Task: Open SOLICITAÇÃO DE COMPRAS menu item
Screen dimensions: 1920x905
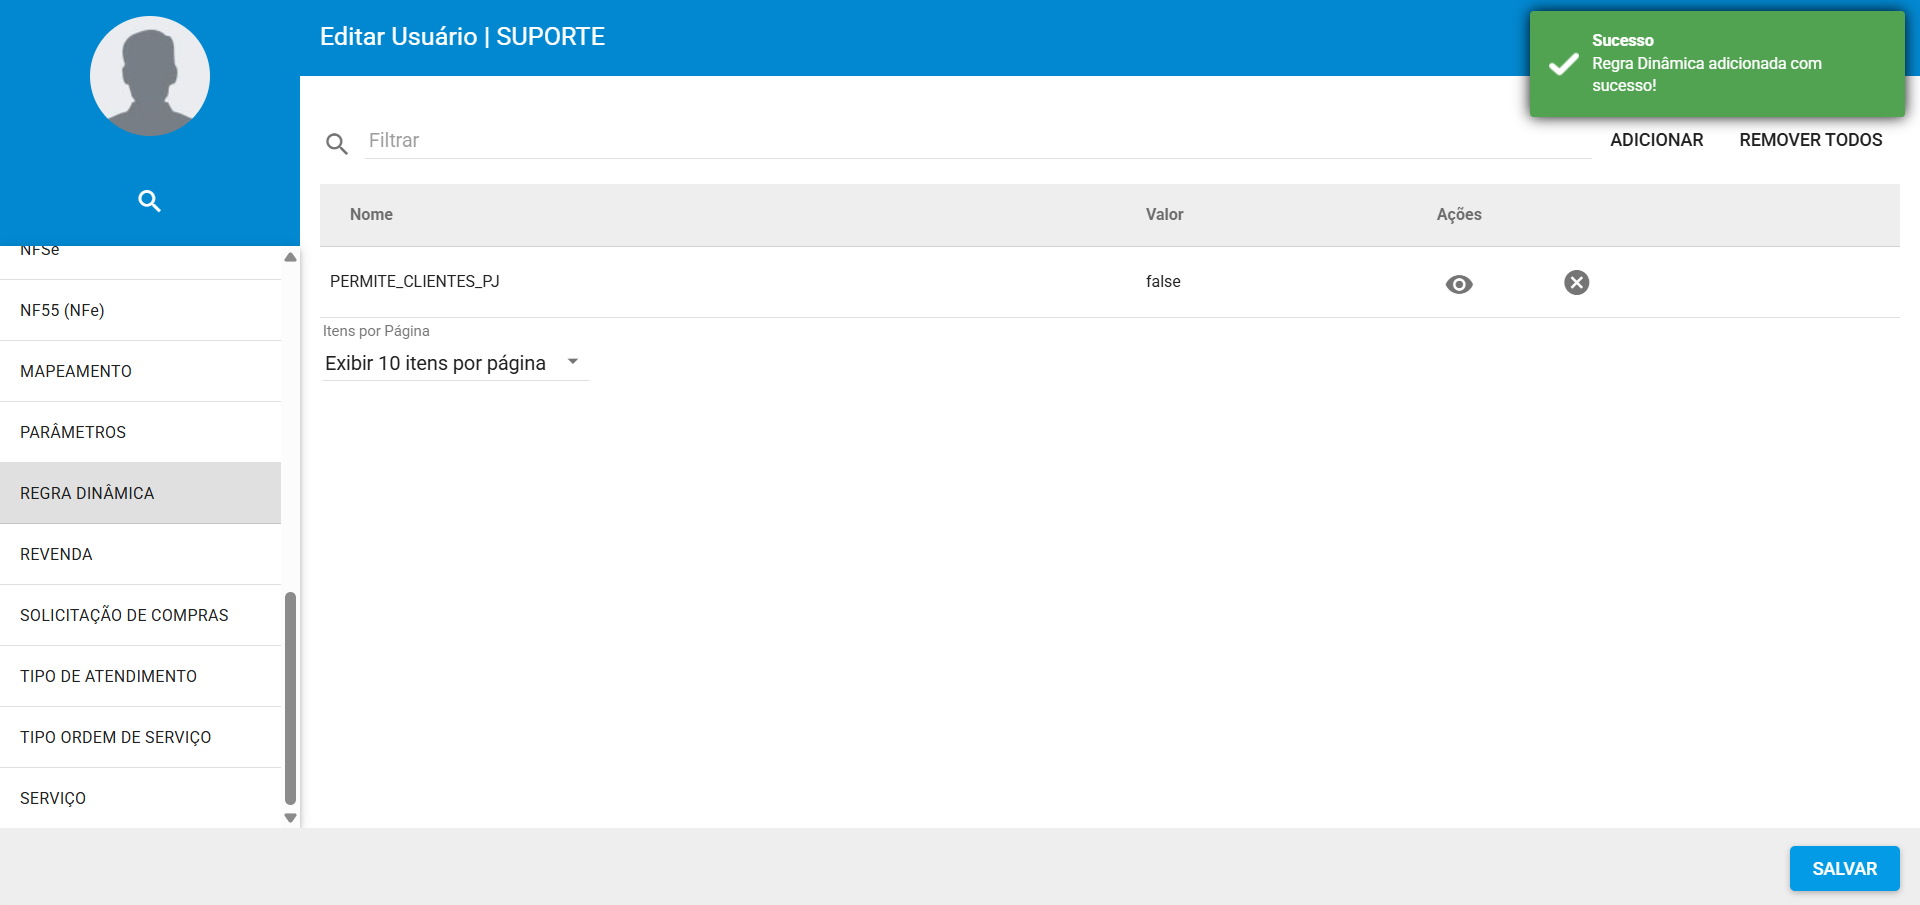Action: click(140, 615)
